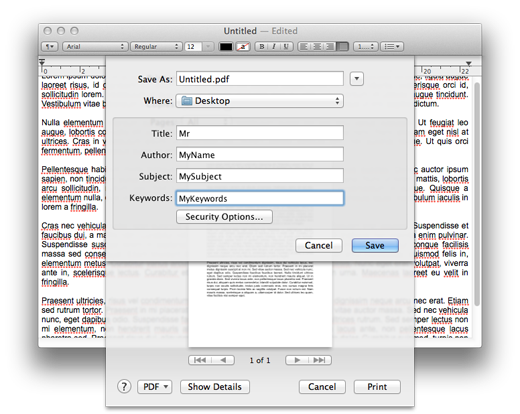Click the Subject field containing MySubject
Screen dimensions: 520x414
[x=260, y=176]
